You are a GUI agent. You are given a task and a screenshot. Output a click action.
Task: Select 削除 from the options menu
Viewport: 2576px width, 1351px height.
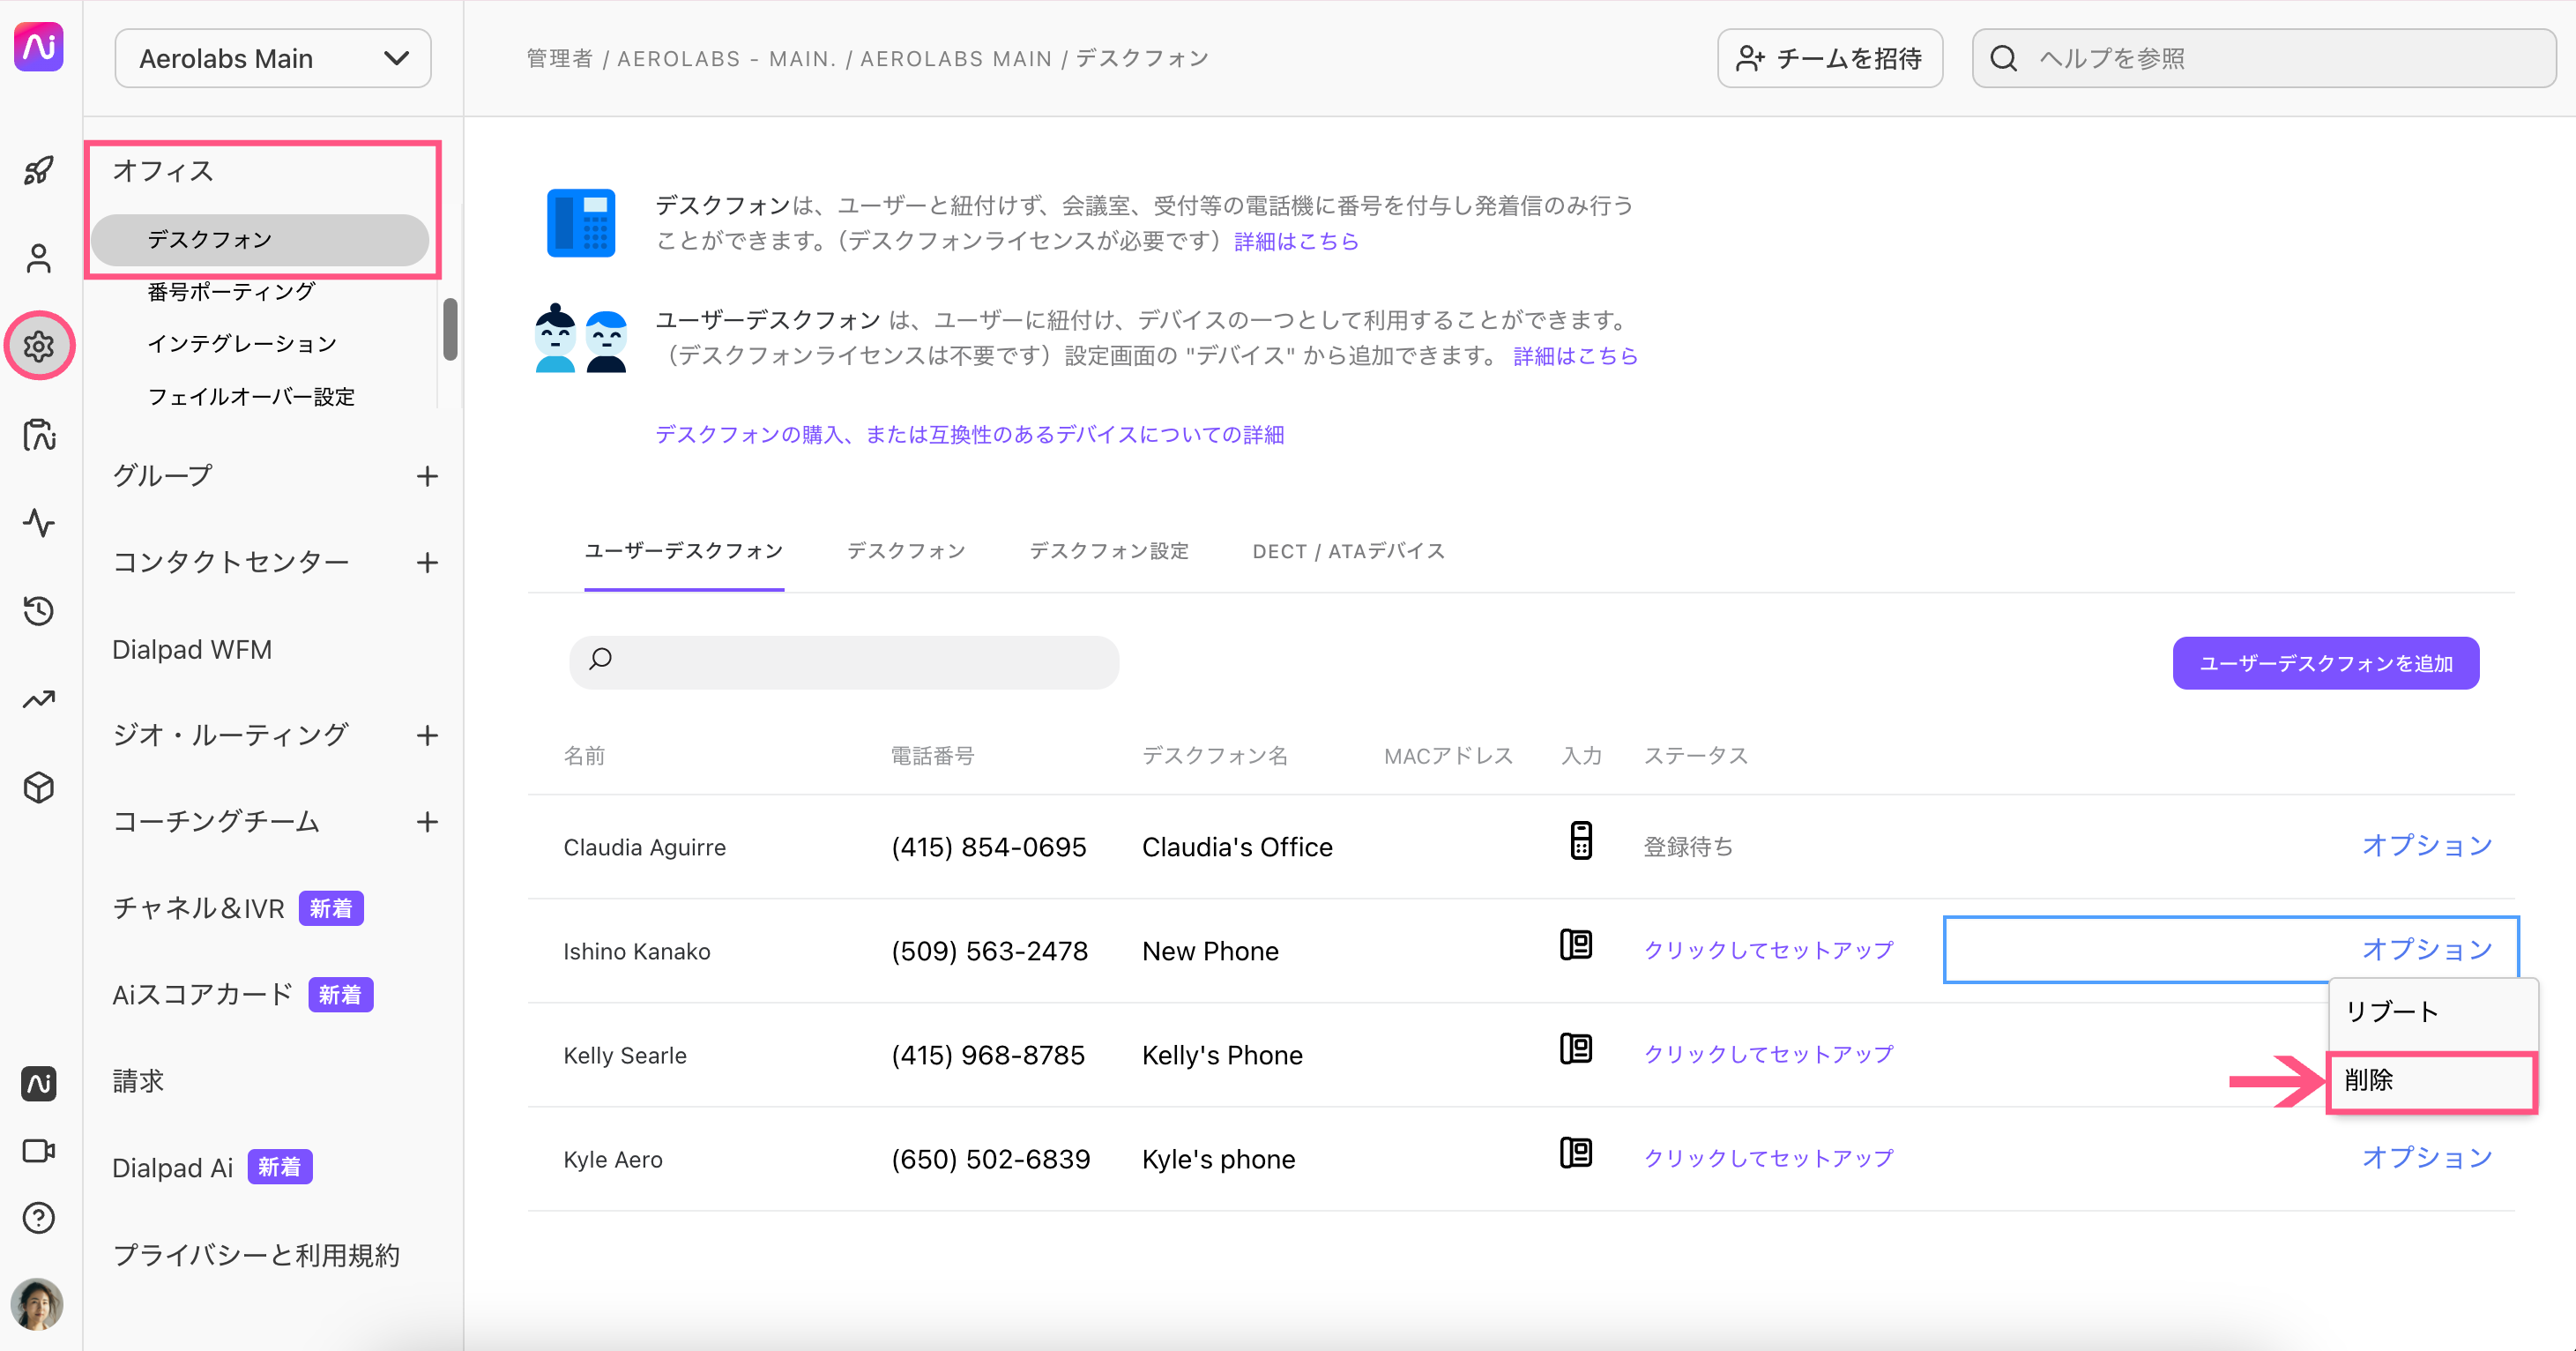(x=2432, y=1080)
